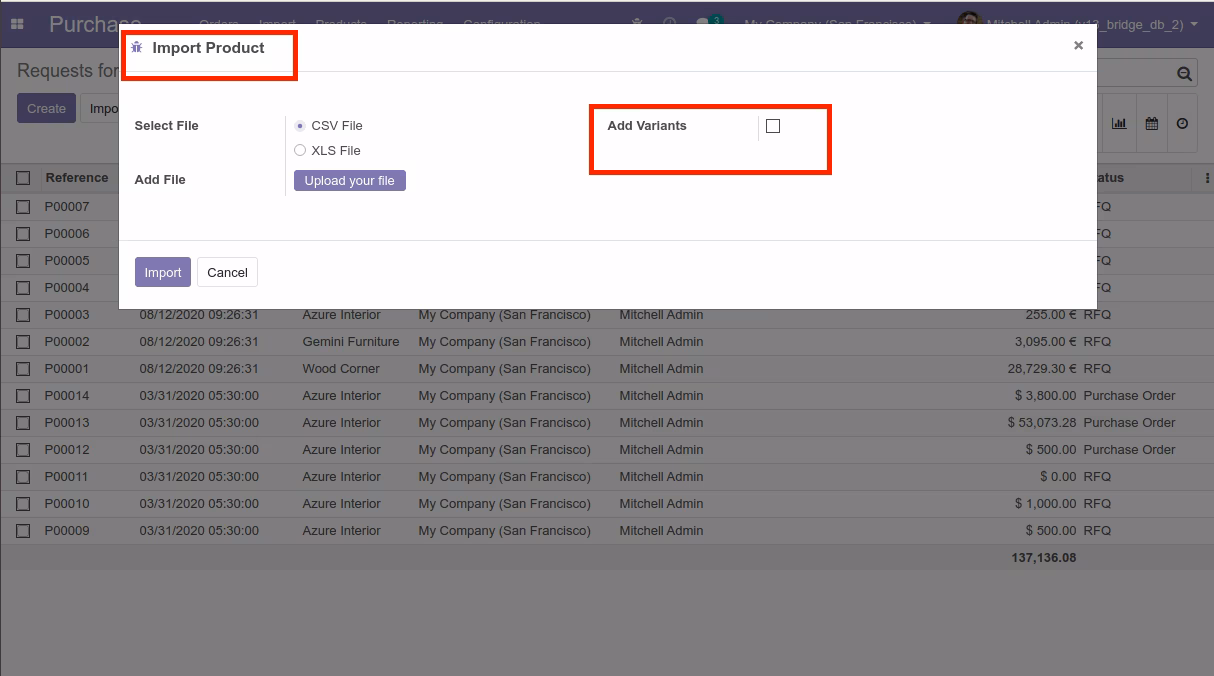Screen dimensions: 1214x676
Task: Tick the checkbox for row P00007
Action: pyautogui.click(x=23, y=207)
